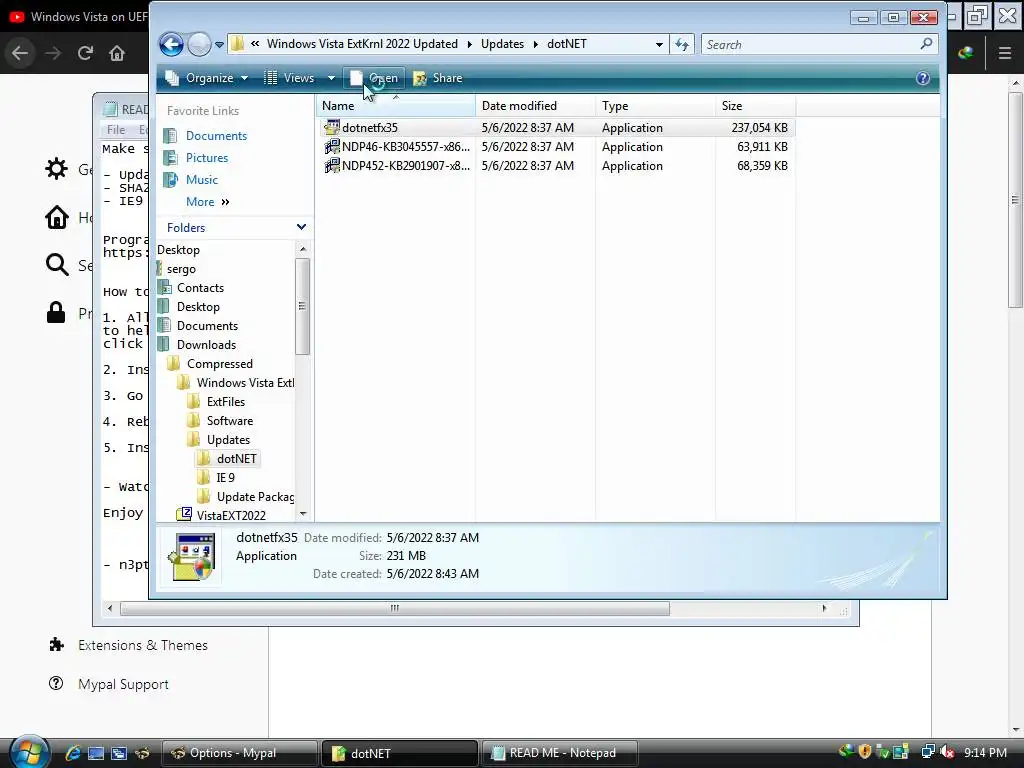
Task: Sort by the Size column header
Action: 756,106
